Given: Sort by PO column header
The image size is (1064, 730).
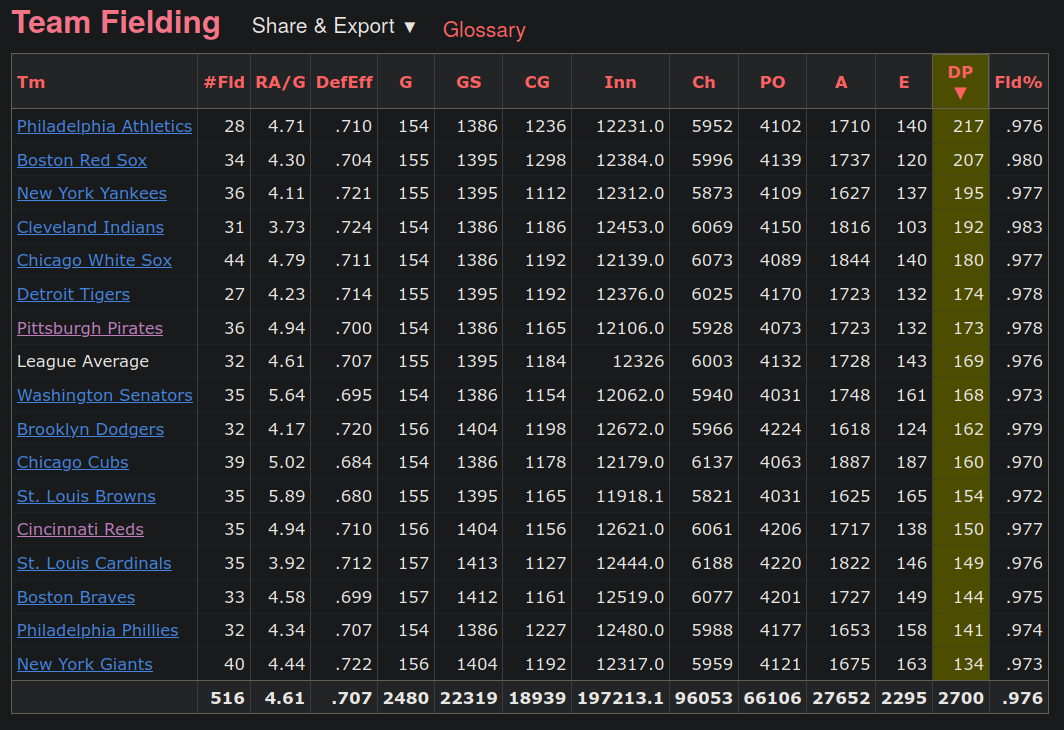Looking at the screenshot, I should (772, 82).
